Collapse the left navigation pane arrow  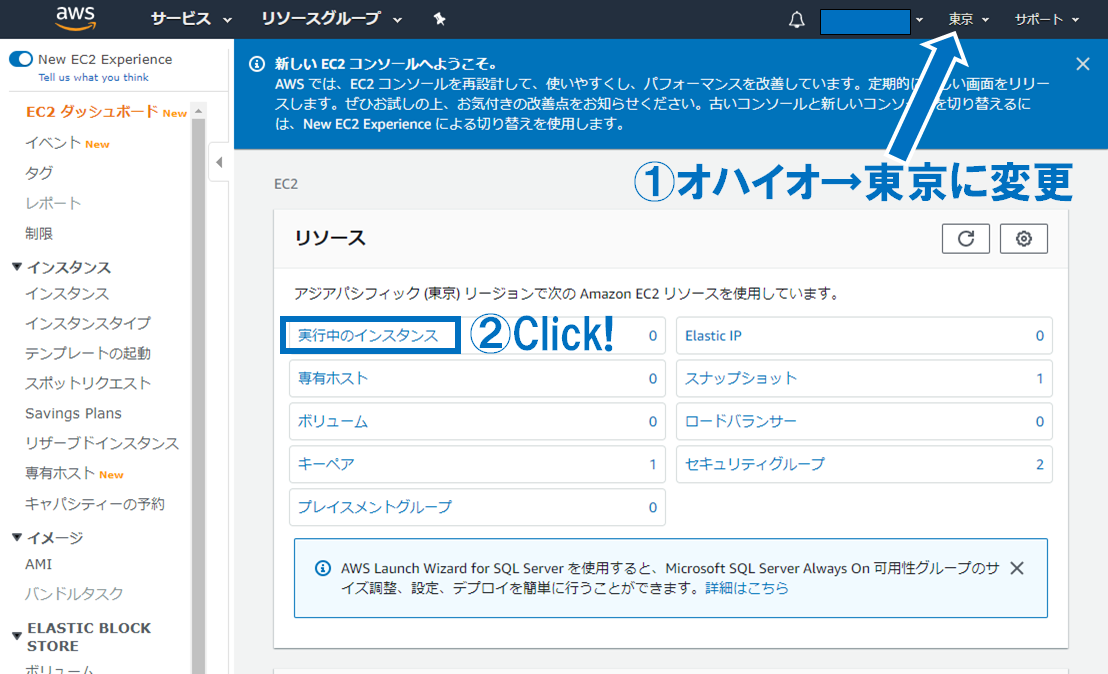219,162
